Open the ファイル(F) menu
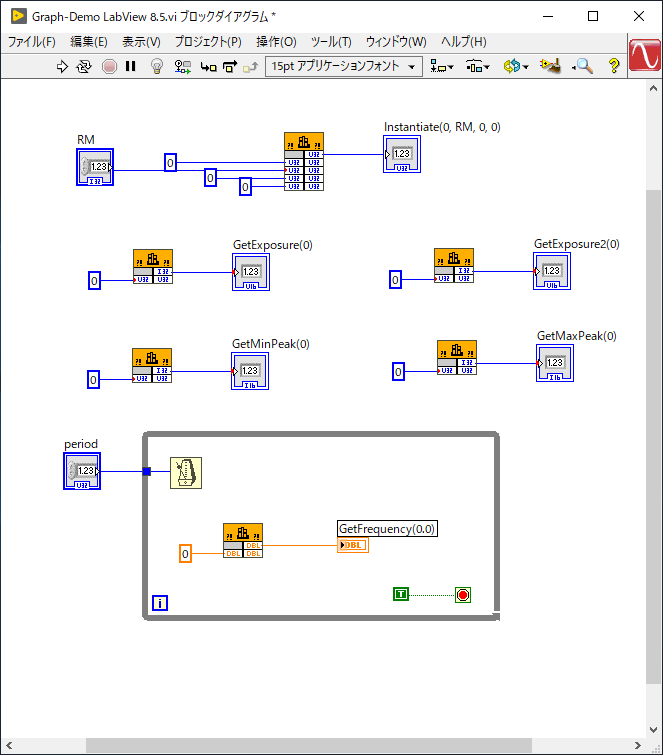This screenshot has height=755, width=663. [32, 42]
